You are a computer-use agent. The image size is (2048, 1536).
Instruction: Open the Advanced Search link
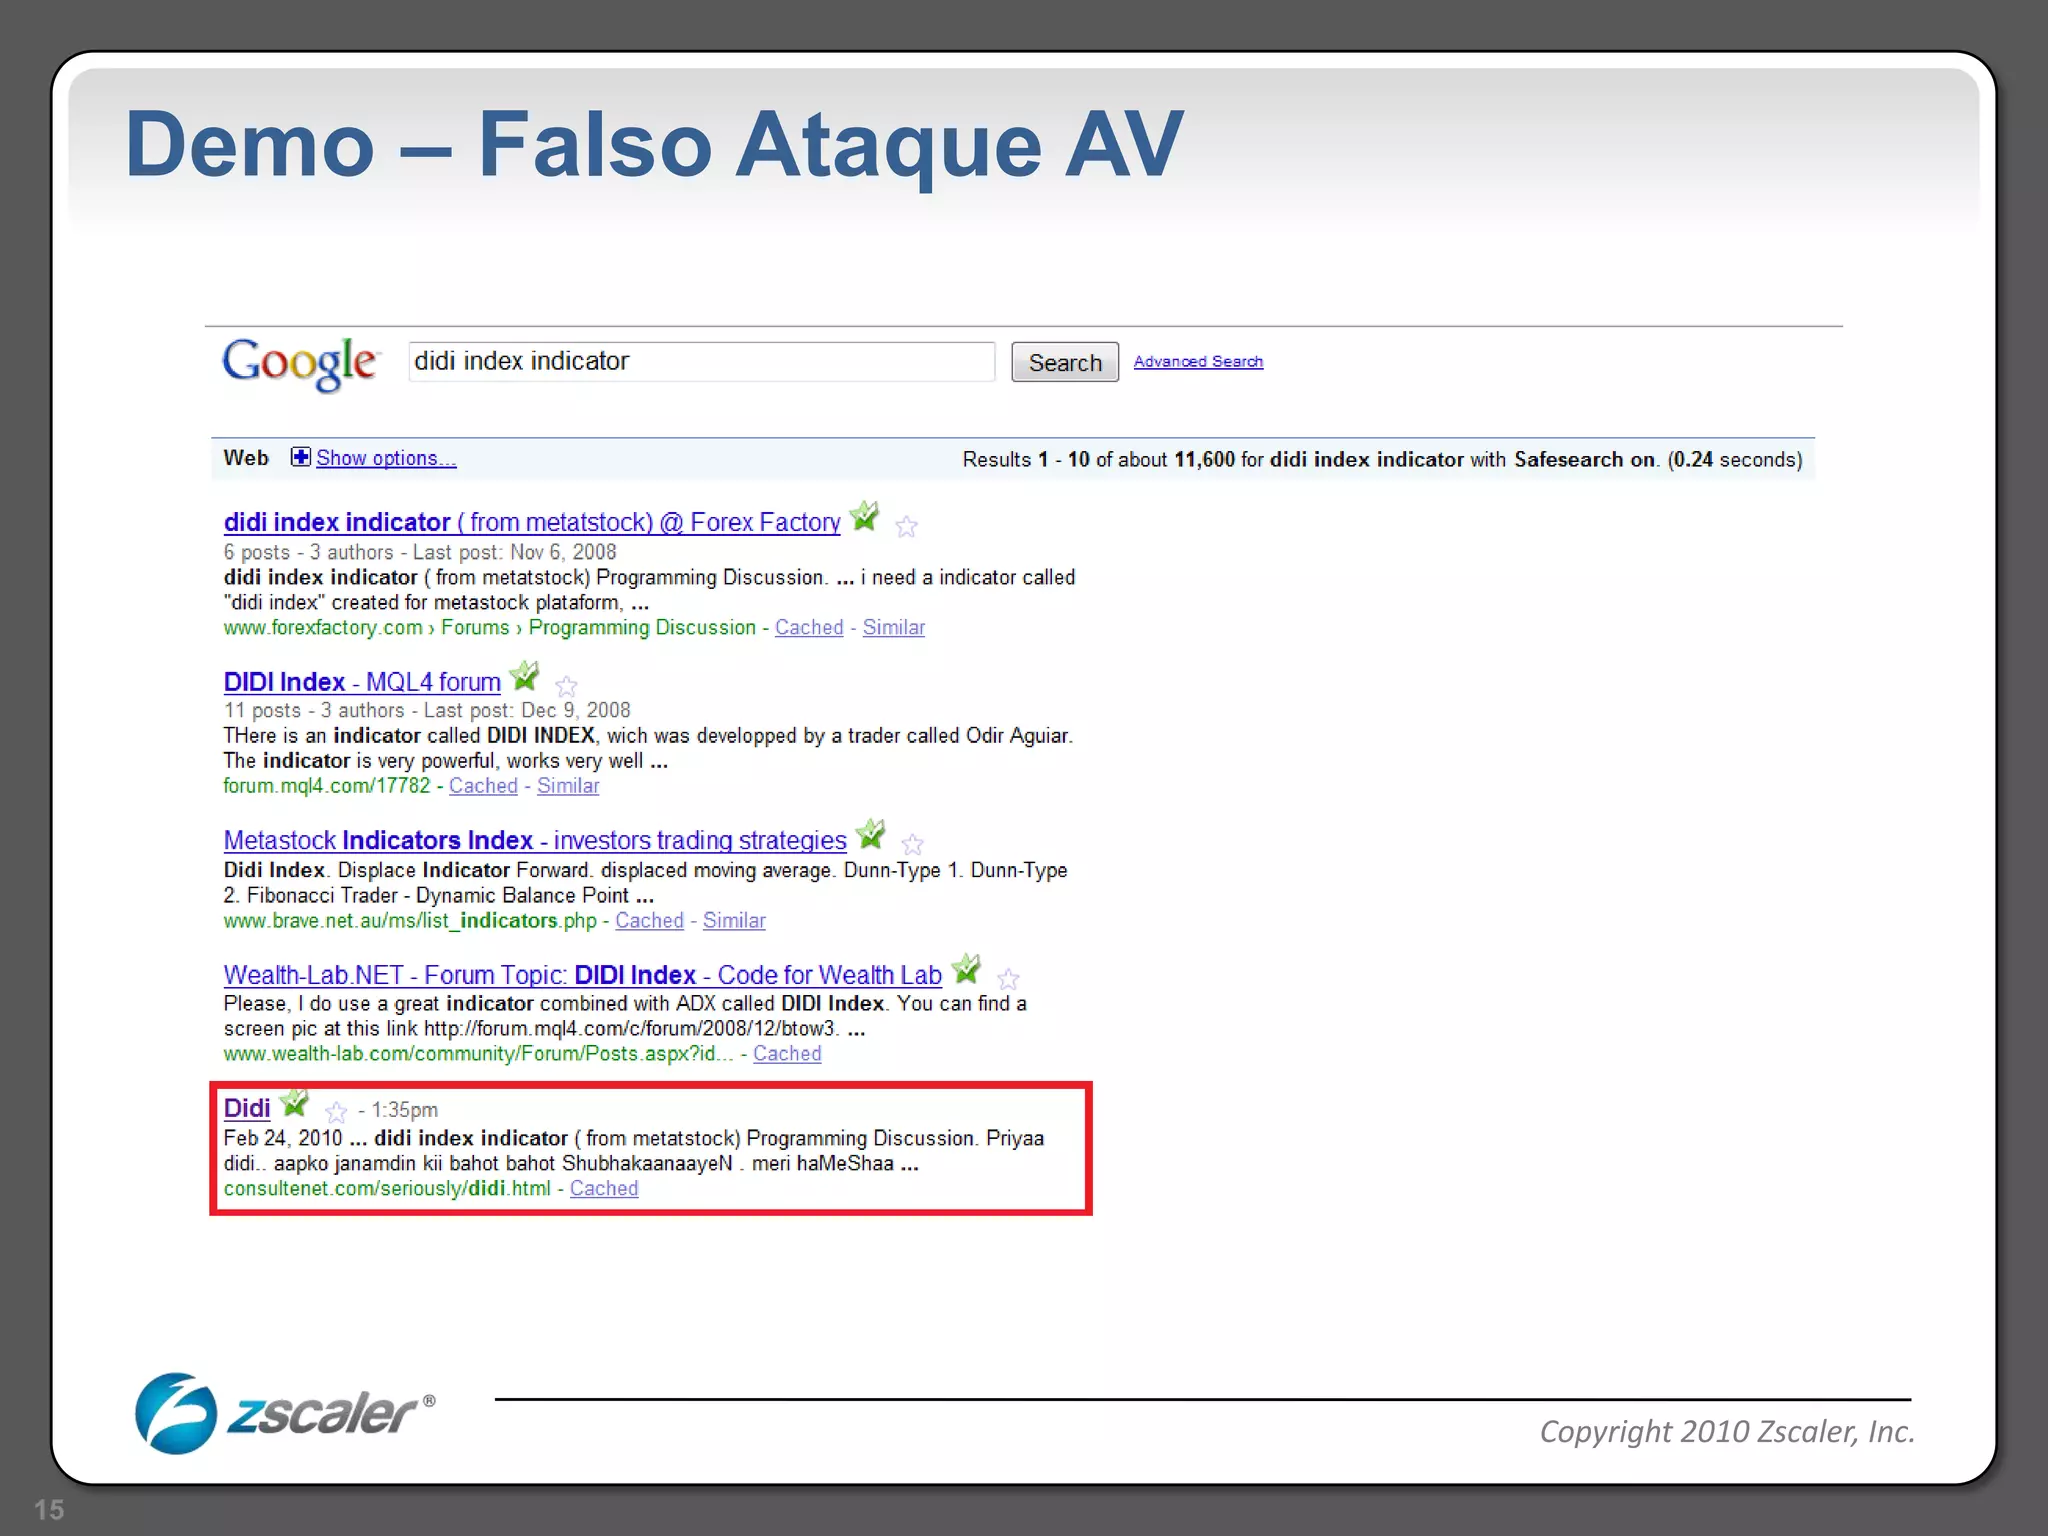tap(1198, 361)
